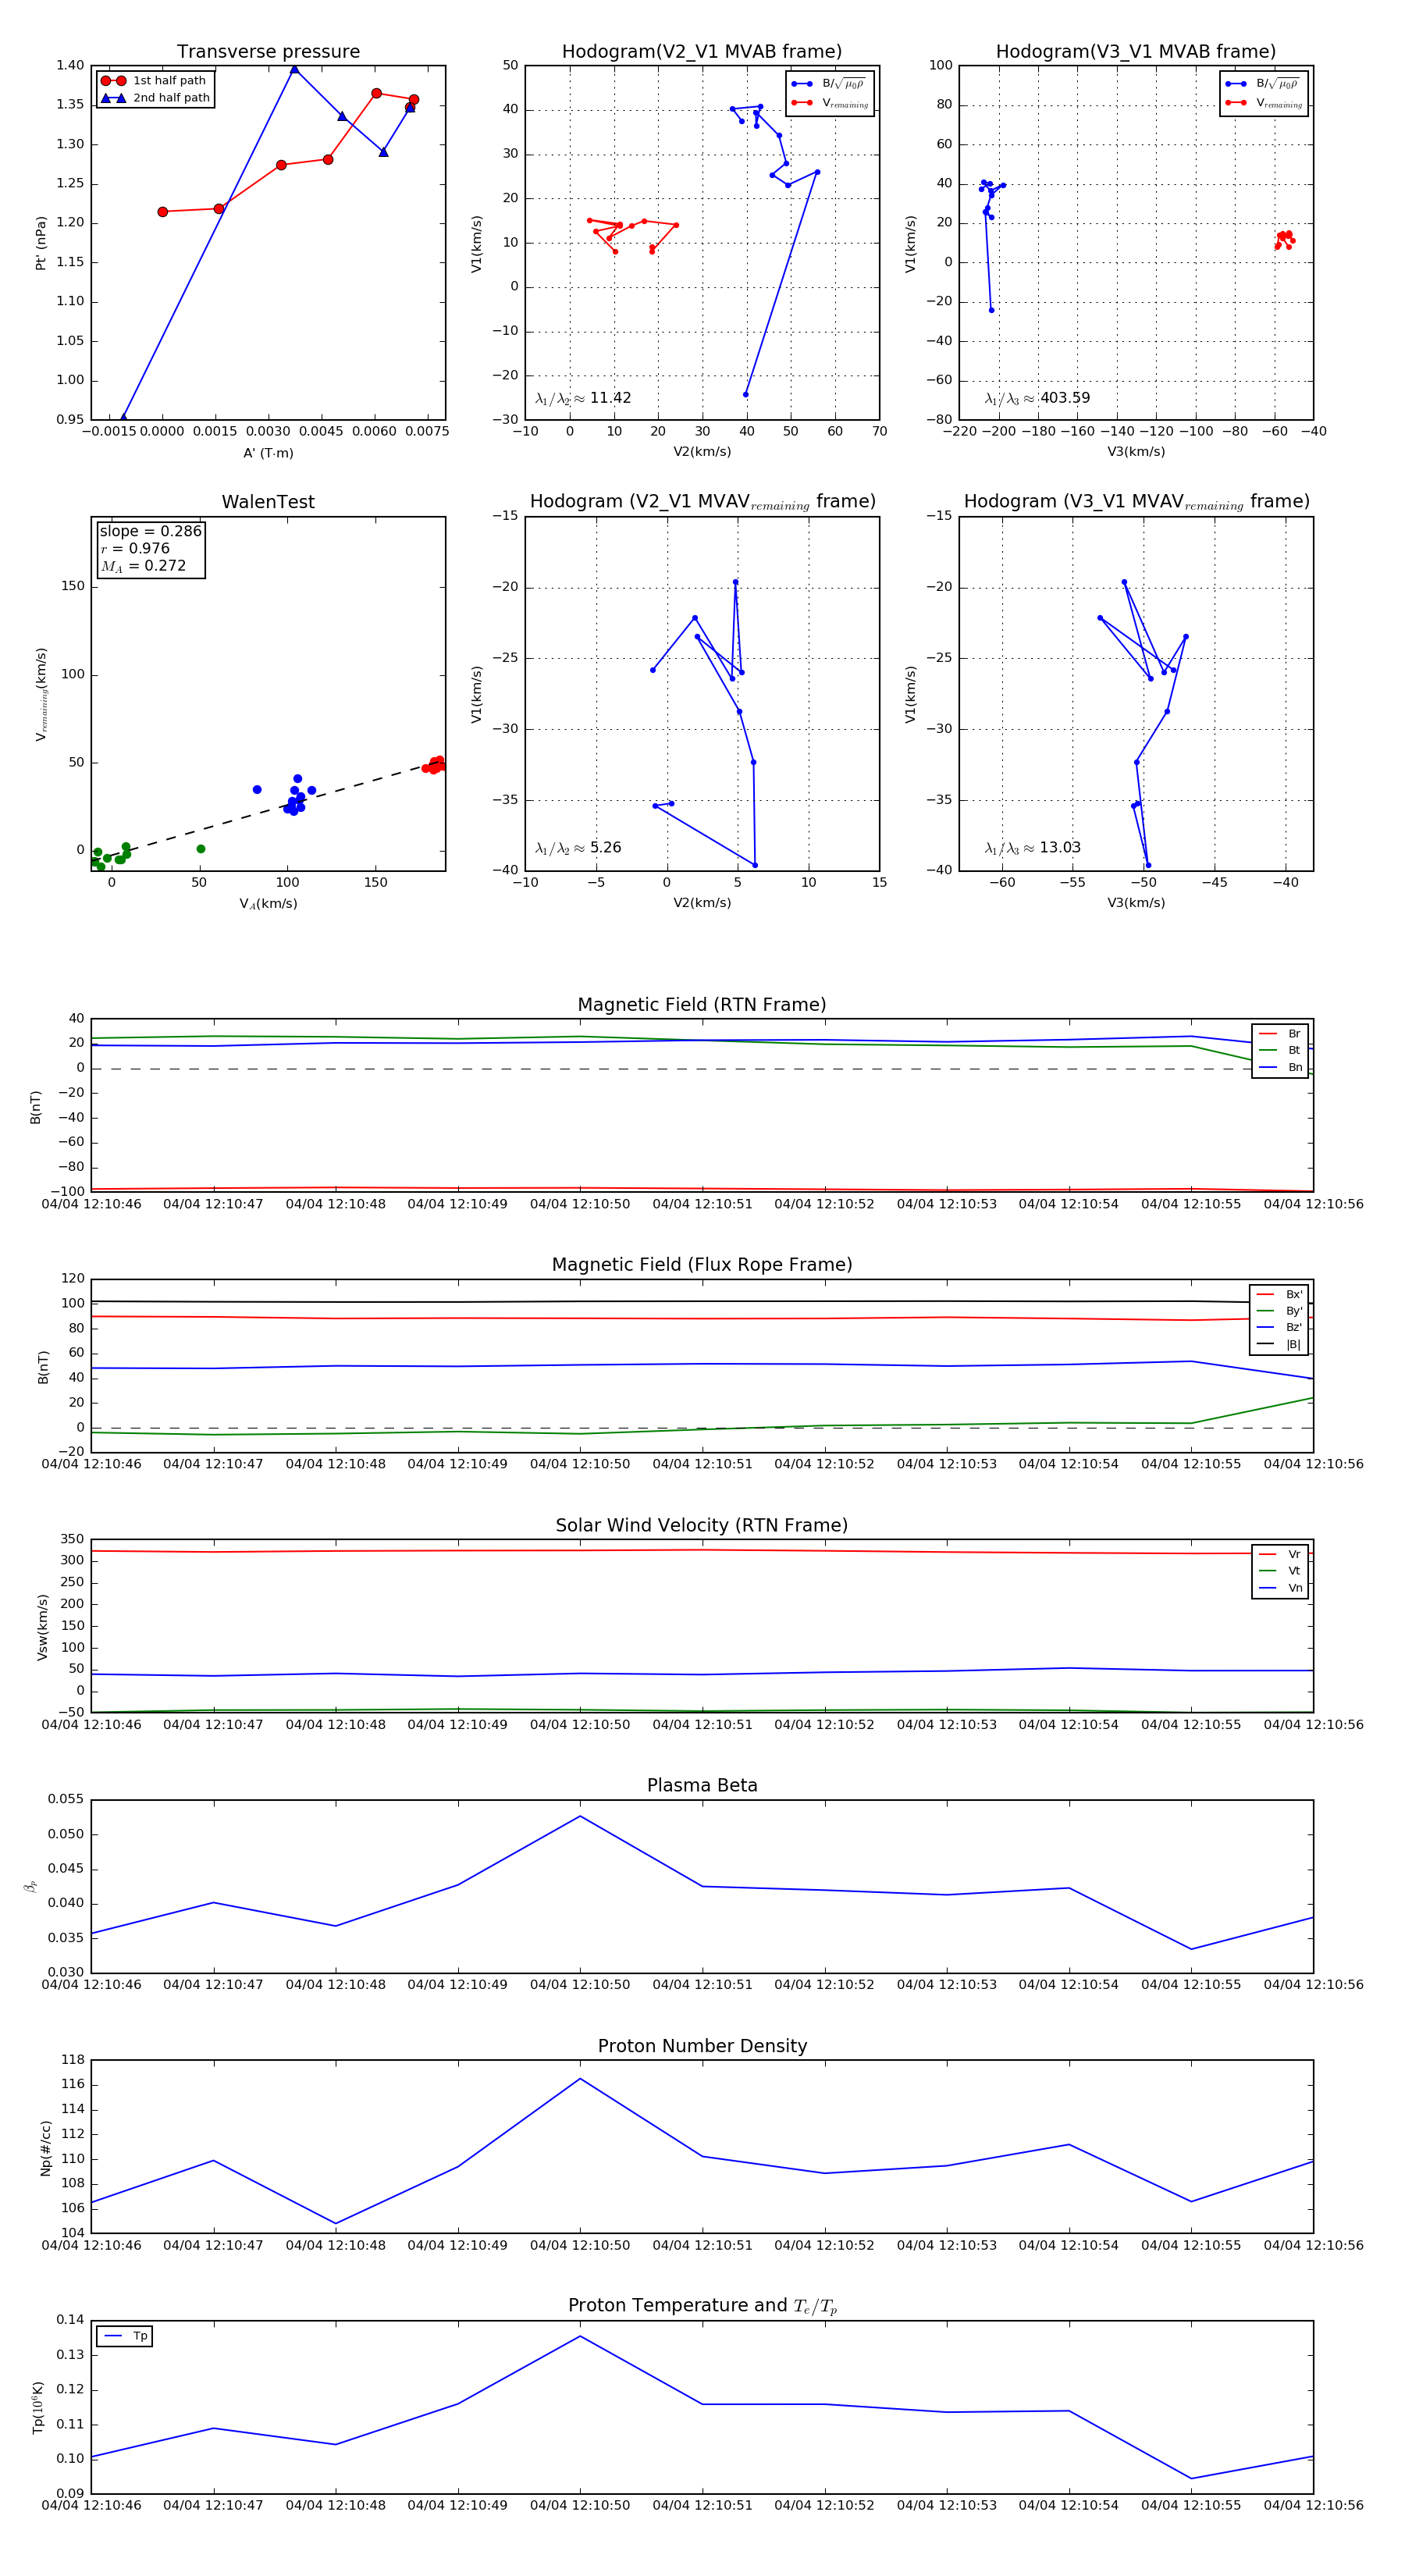Click the Plasma Beta '0.055' y-axis label

(66, 1799)
